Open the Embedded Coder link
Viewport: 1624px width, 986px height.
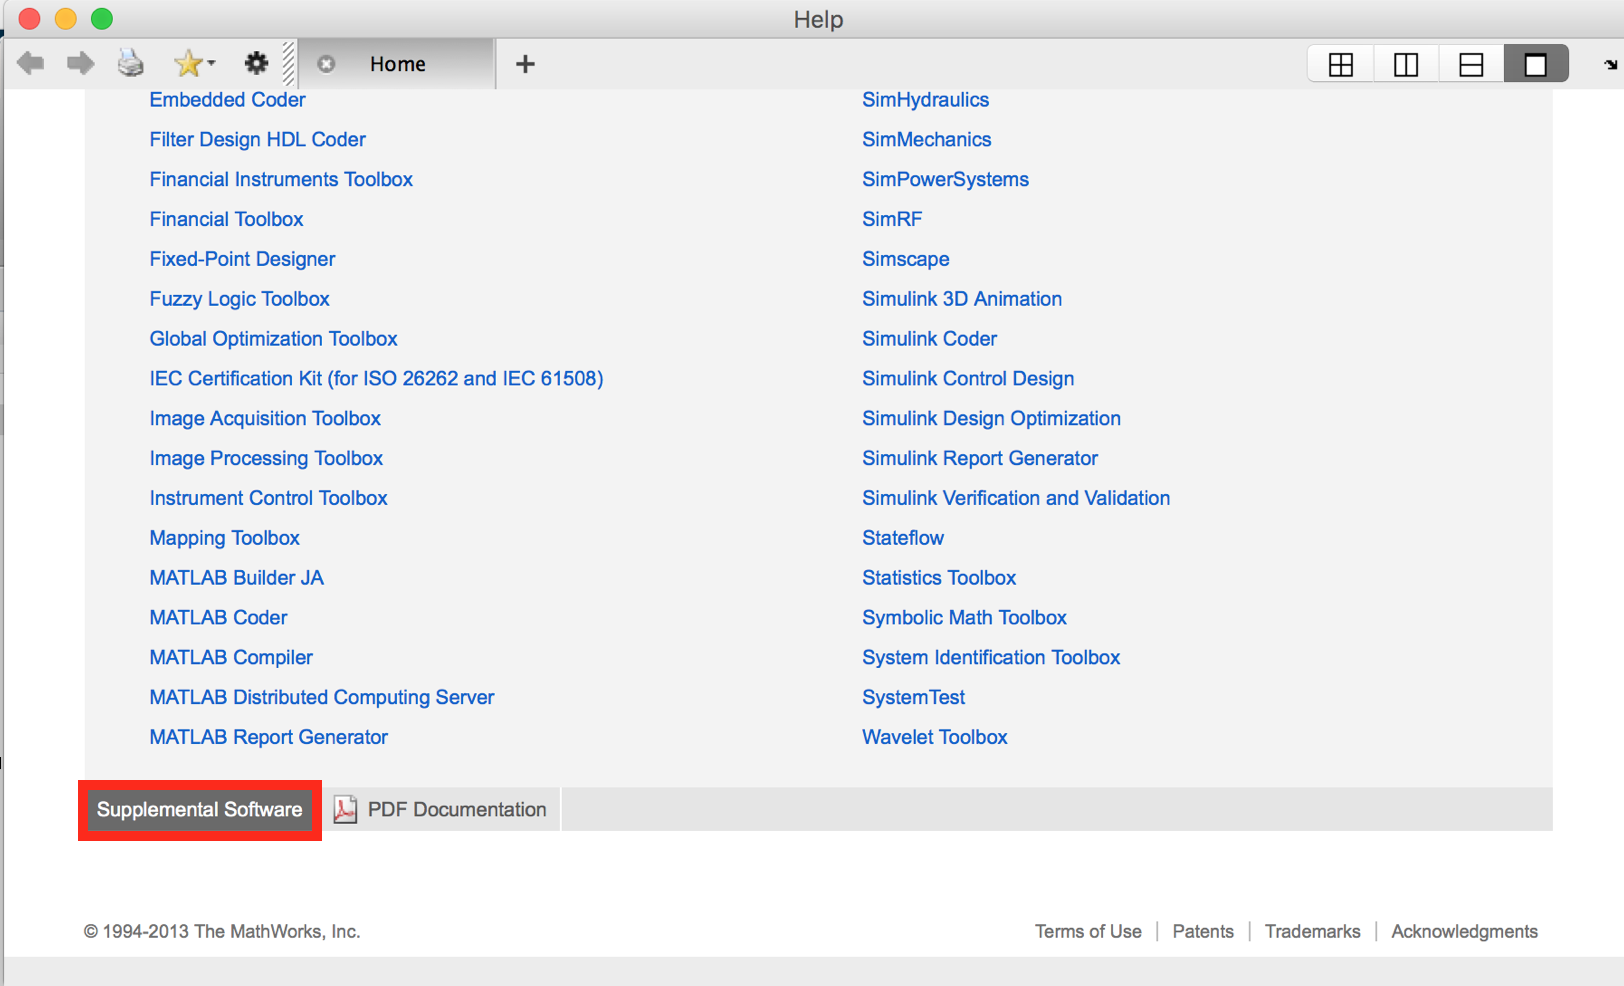pyautogui.click(x=227, y=100)
